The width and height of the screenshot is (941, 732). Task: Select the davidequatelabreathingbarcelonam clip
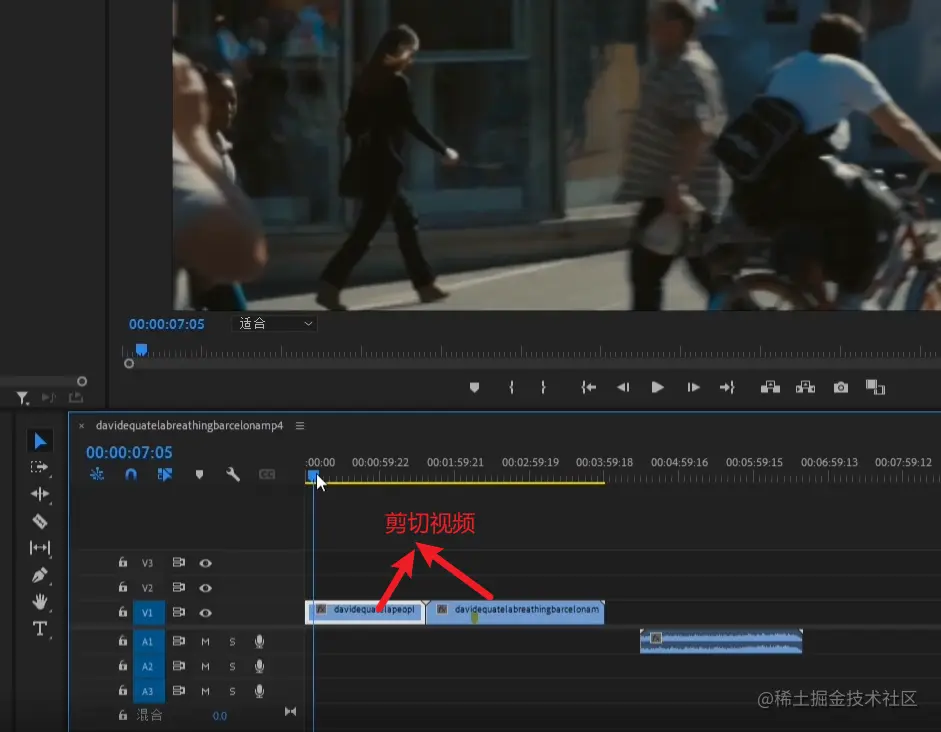pyautogui.click(x=515, y=612)
